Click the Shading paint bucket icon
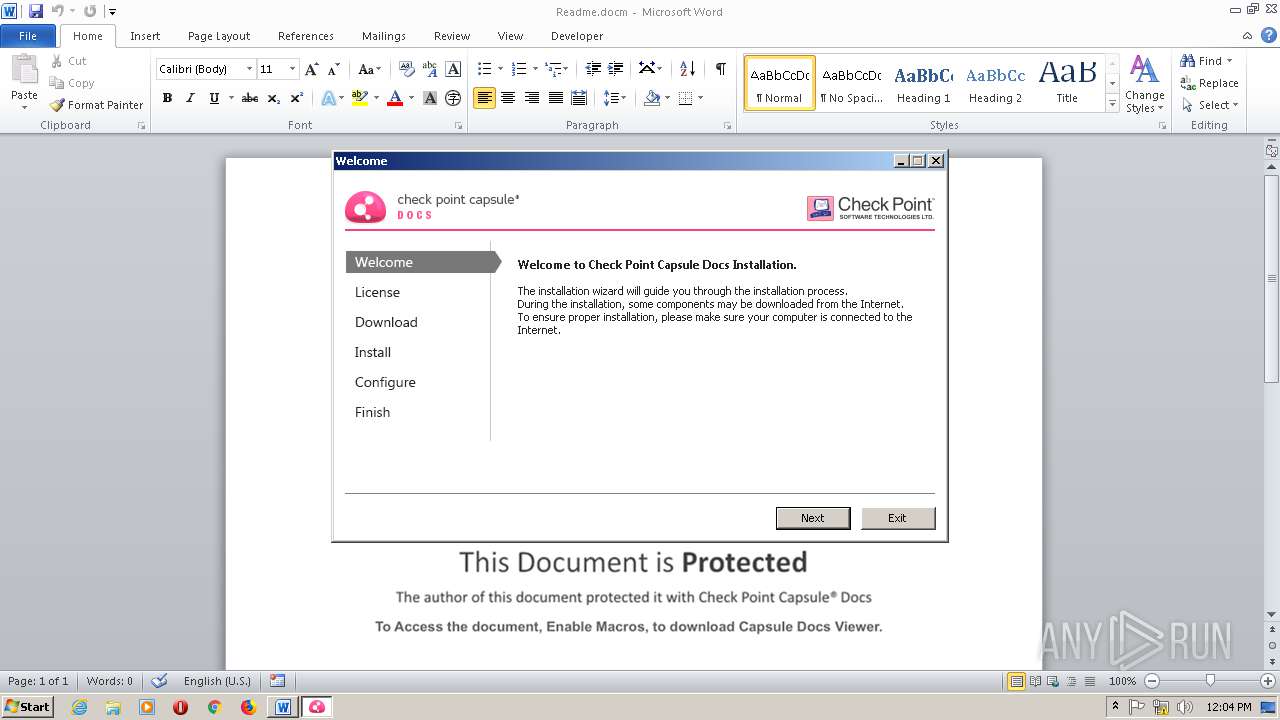The height and width of the screenshot is (720, 1280). coord(652,98)
